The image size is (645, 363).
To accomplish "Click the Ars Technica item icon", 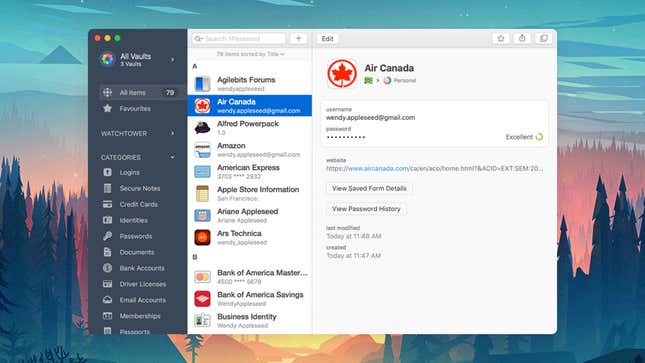I will coord(202,237).
